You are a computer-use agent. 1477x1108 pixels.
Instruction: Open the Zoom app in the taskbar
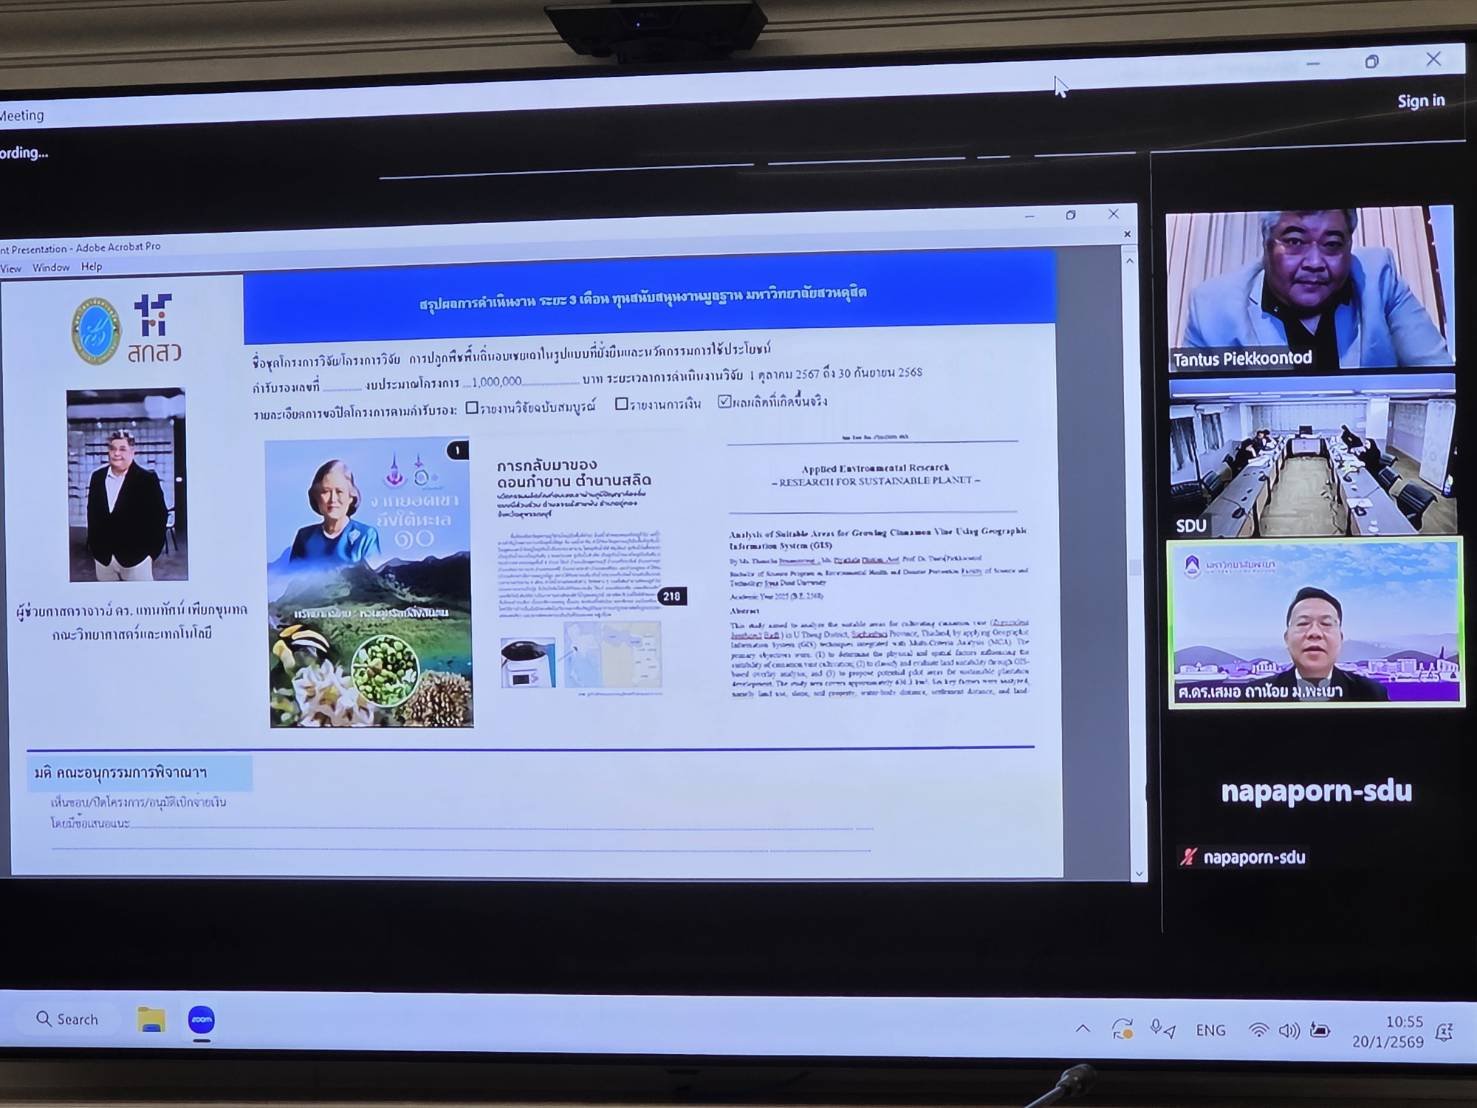201,1020
